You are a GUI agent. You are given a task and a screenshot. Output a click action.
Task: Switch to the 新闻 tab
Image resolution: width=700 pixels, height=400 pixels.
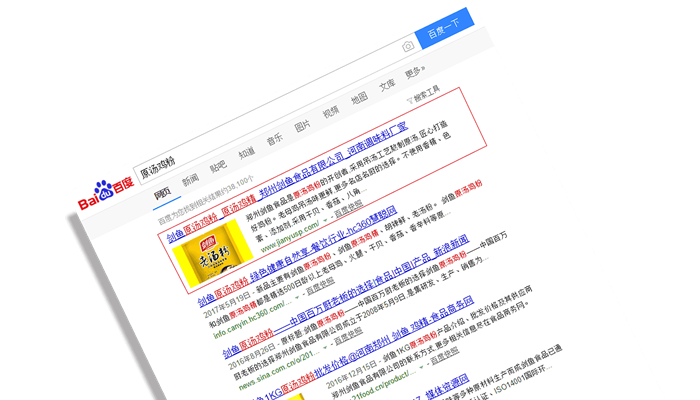coord(190,180)
